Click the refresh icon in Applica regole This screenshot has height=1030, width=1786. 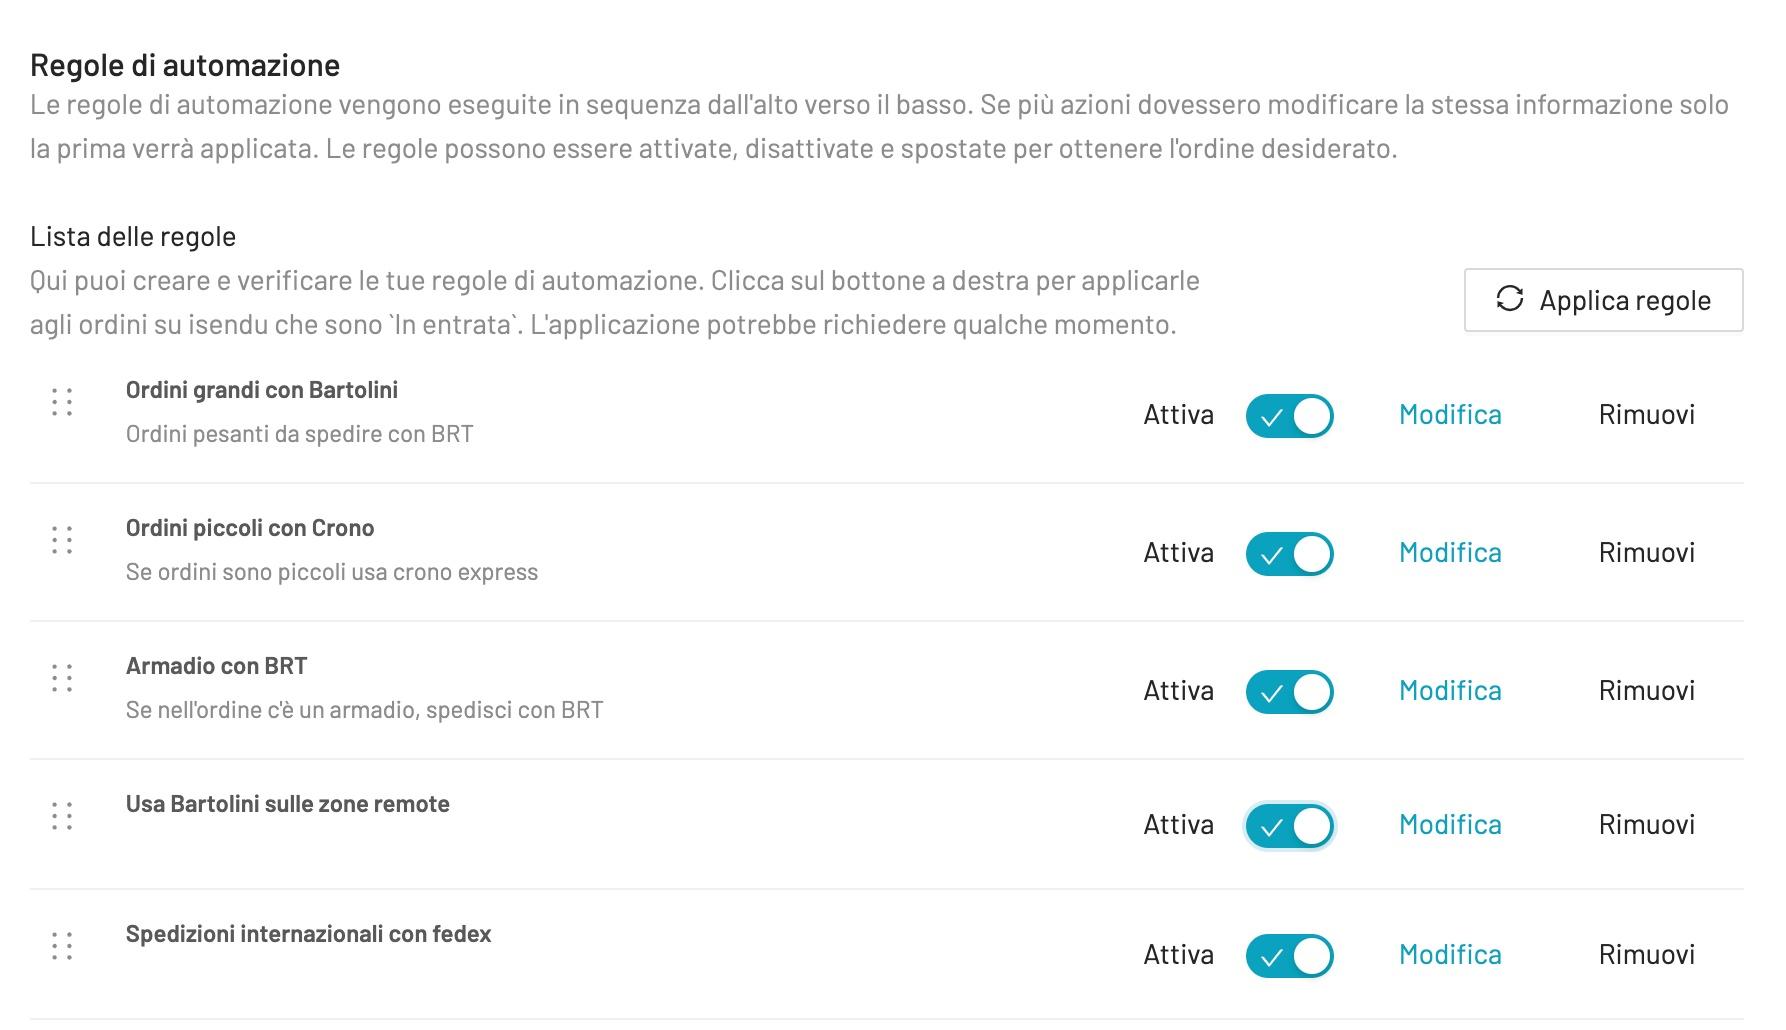[1509, 299]
